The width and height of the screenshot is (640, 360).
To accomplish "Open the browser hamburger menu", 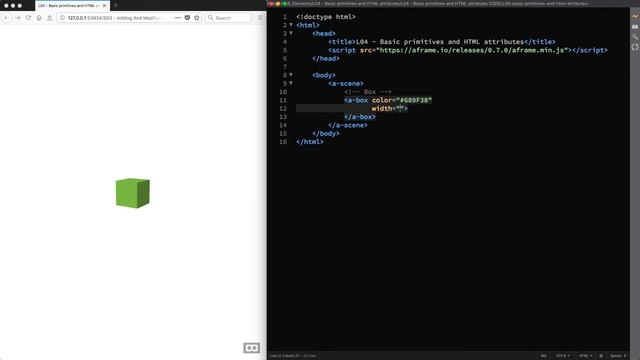I will [260, 18].
